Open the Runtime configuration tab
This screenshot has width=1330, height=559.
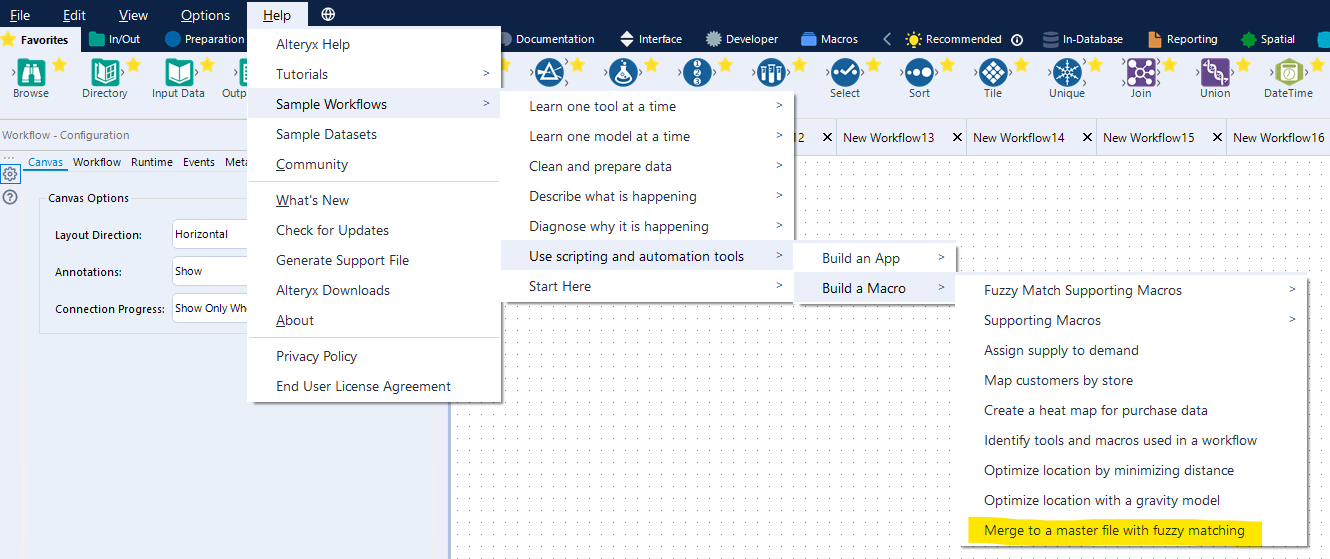152,162
